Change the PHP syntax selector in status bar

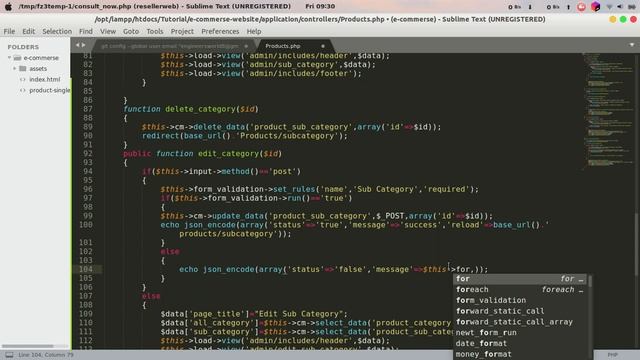(x=613, y=355)
